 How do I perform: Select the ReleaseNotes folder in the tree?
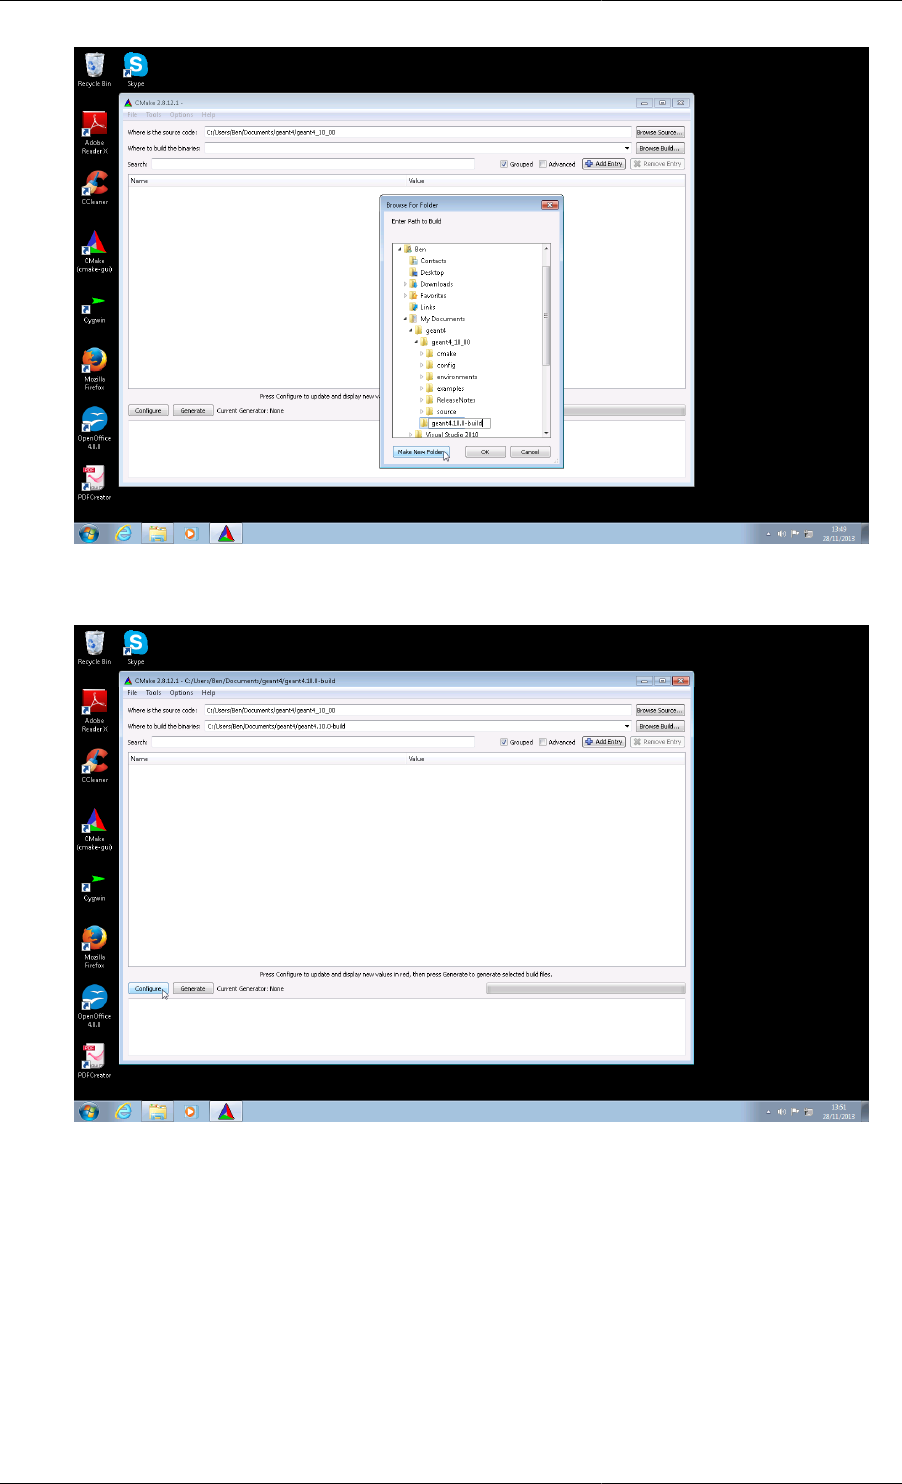point(456,400)
